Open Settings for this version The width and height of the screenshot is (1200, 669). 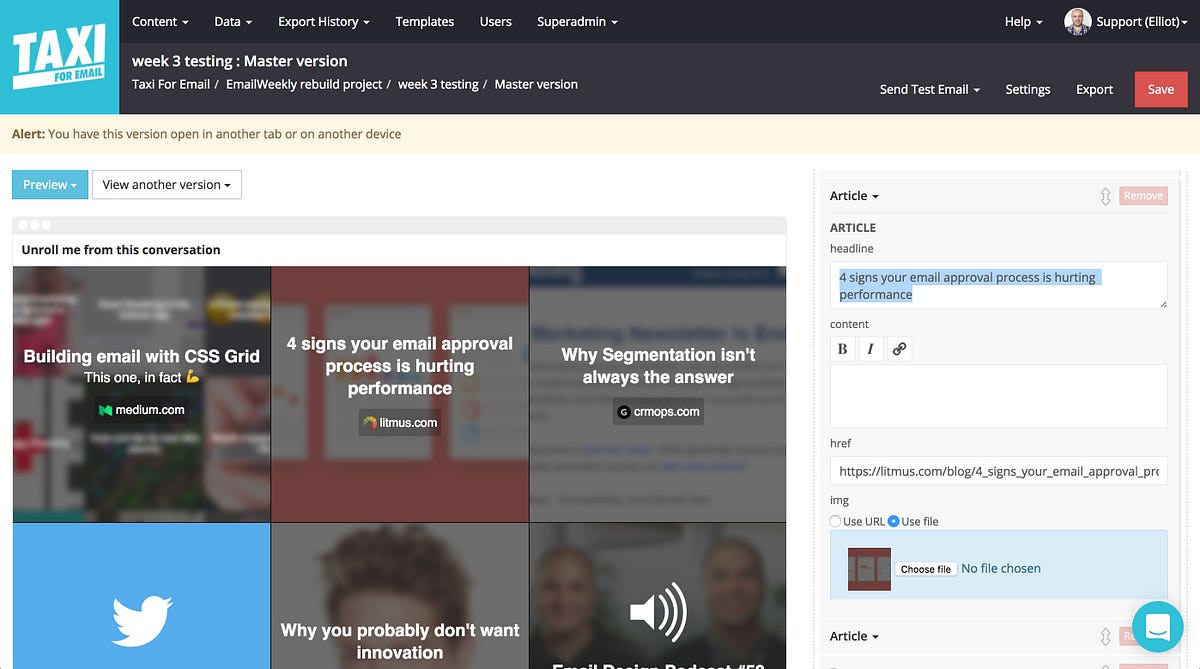1028,89
